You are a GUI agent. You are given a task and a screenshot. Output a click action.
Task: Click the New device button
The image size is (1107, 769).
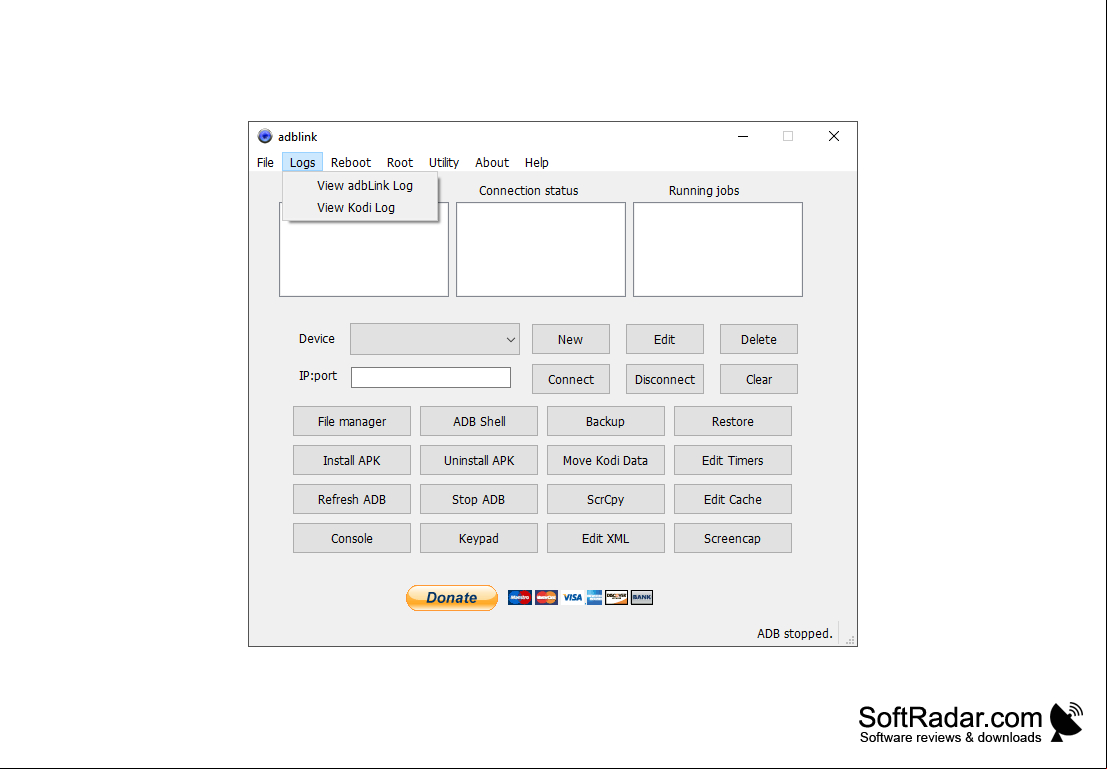pyautogui.click(x=570, y=340)
